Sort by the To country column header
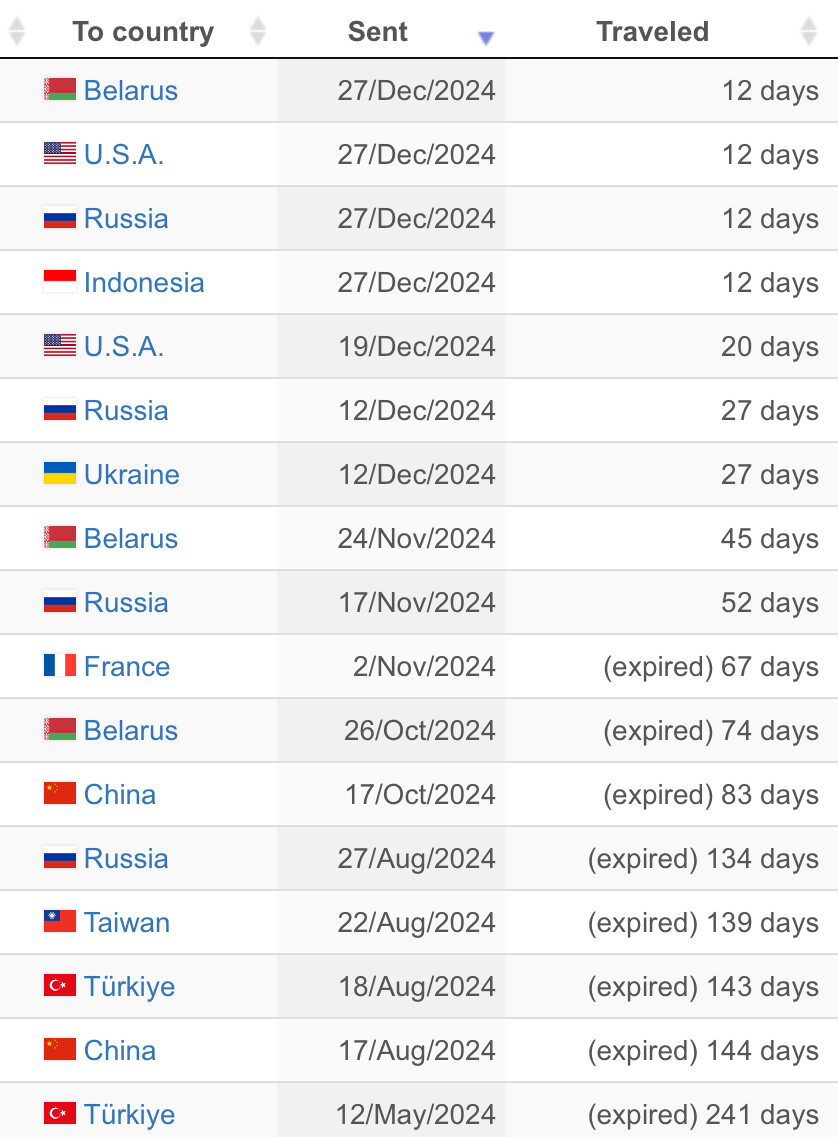Screen dimensions: 838x1137 143,32
